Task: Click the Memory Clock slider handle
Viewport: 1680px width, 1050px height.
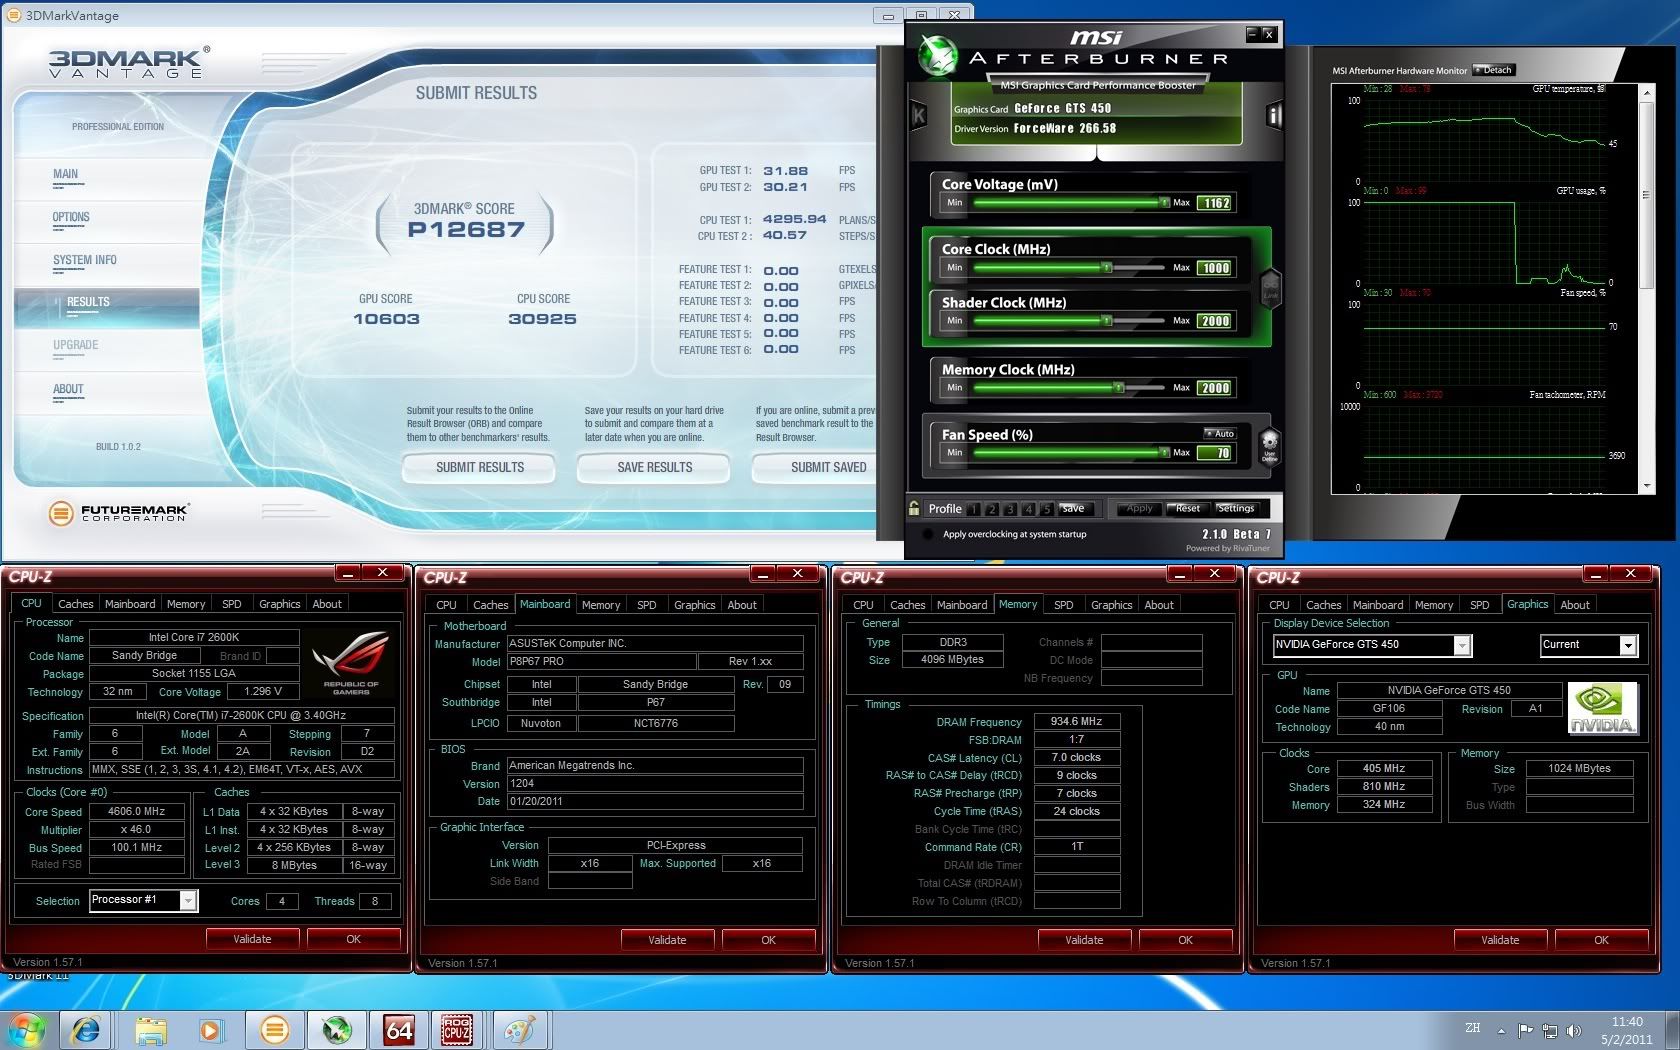Action: coord(1119,388)
